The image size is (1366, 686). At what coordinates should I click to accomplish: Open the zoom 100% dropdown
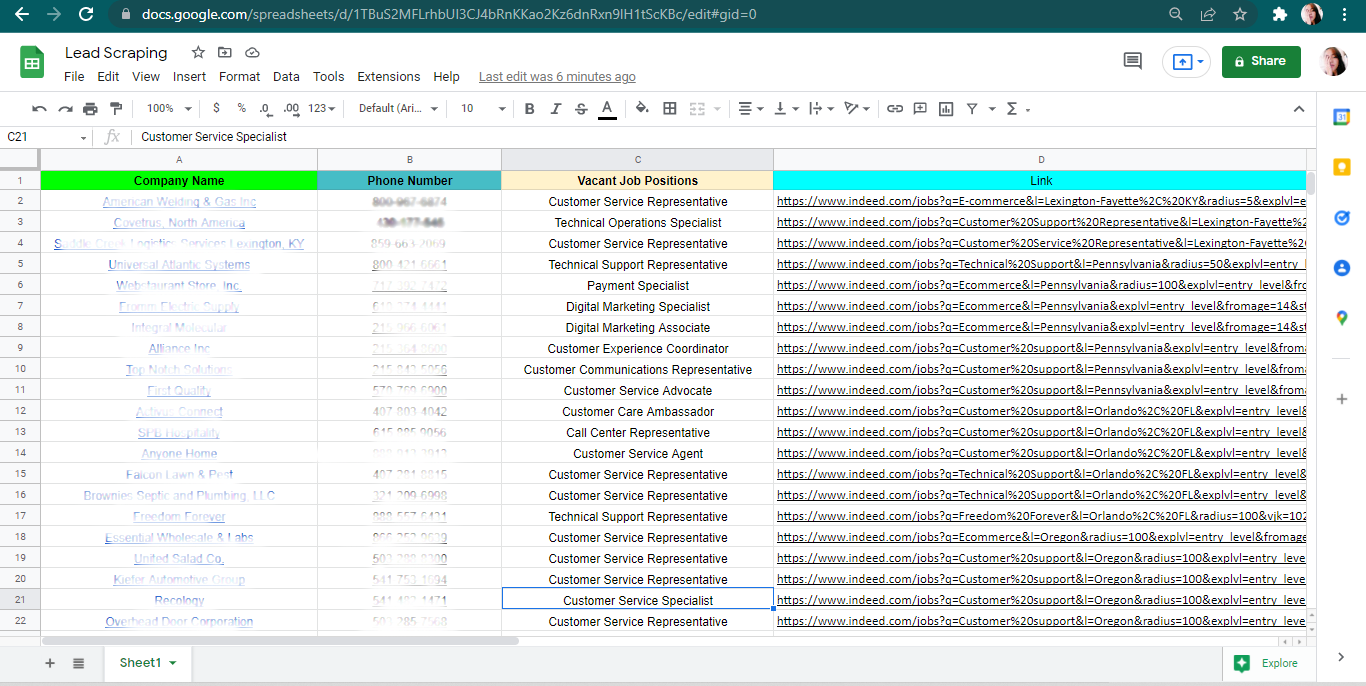pos(166,109)
